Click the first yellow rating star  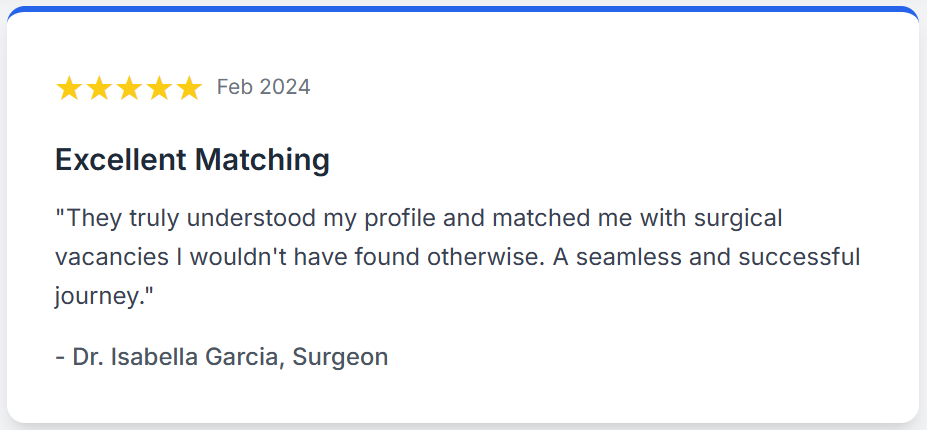[69, 88]
